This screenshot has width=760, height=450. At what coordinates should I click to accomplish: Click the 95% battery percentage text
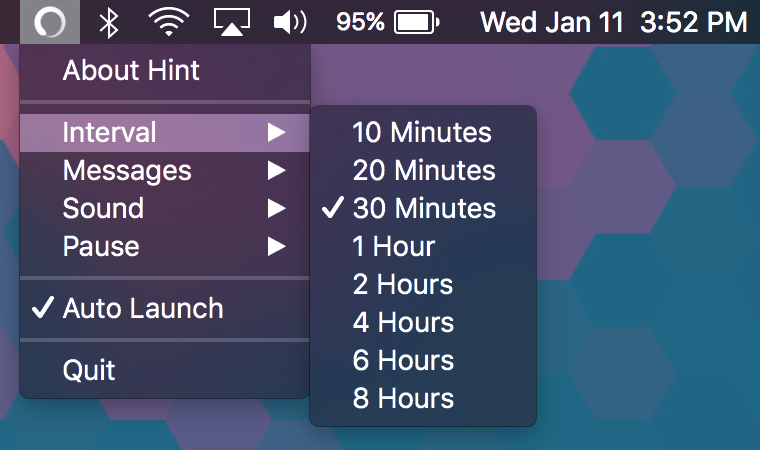point(360,22)
